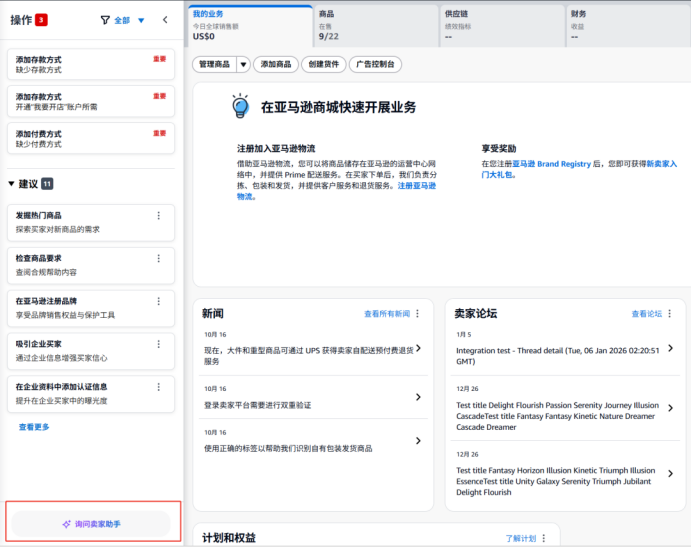
Task: Select the 在企业资料中添加认证信息 suggestion card
Action: [x=91, y=394]
